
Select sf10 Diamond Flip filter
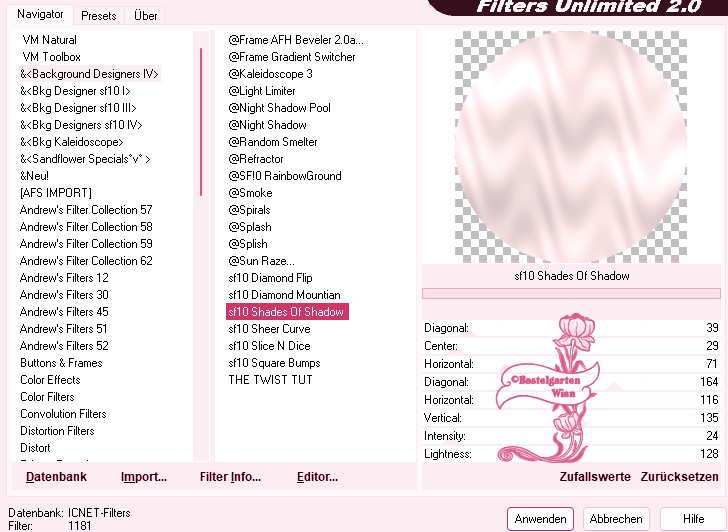pyautogui.click(x=270, y=278)
